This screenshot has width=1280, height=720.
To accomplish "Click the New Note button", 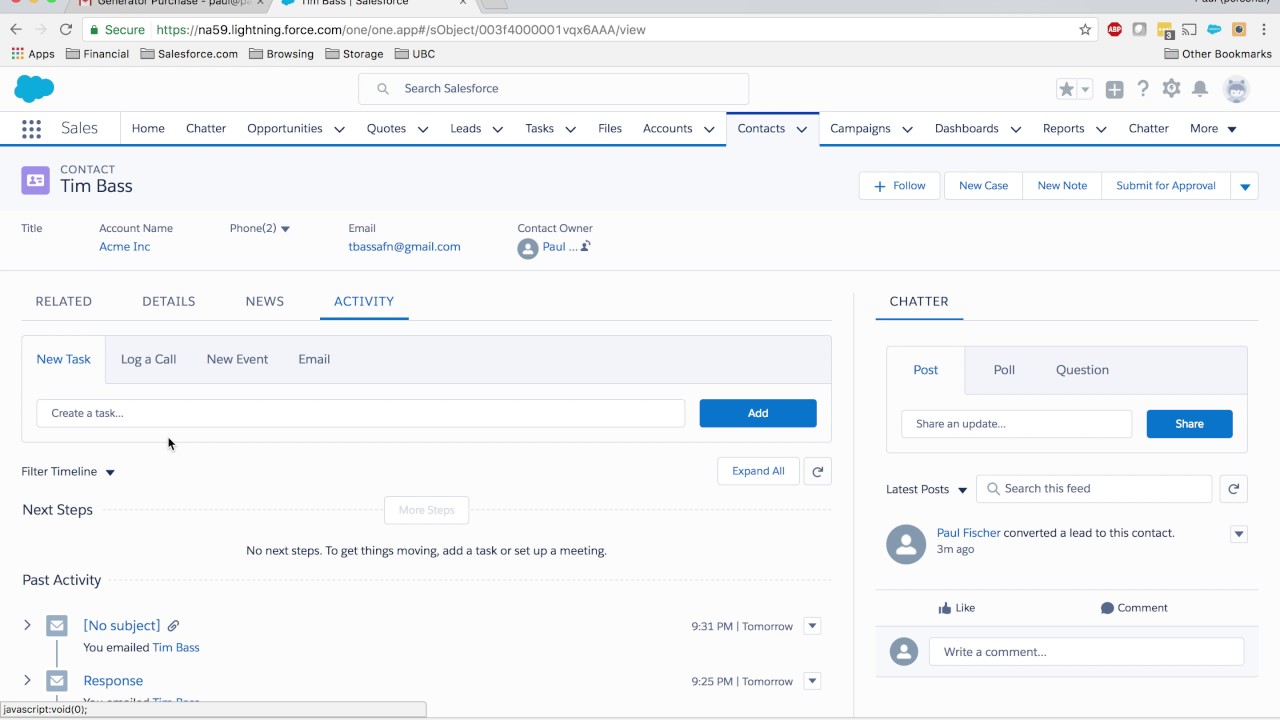I will 1062,186.
